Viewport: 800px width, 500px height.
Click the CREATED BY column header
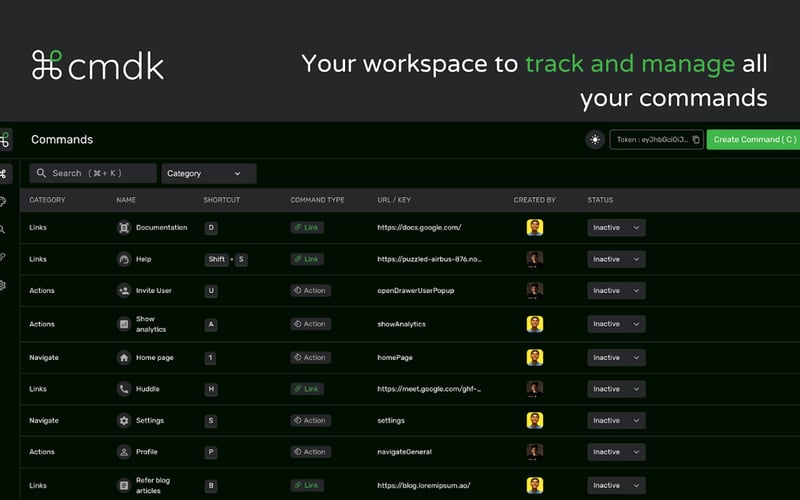[535, 200]
